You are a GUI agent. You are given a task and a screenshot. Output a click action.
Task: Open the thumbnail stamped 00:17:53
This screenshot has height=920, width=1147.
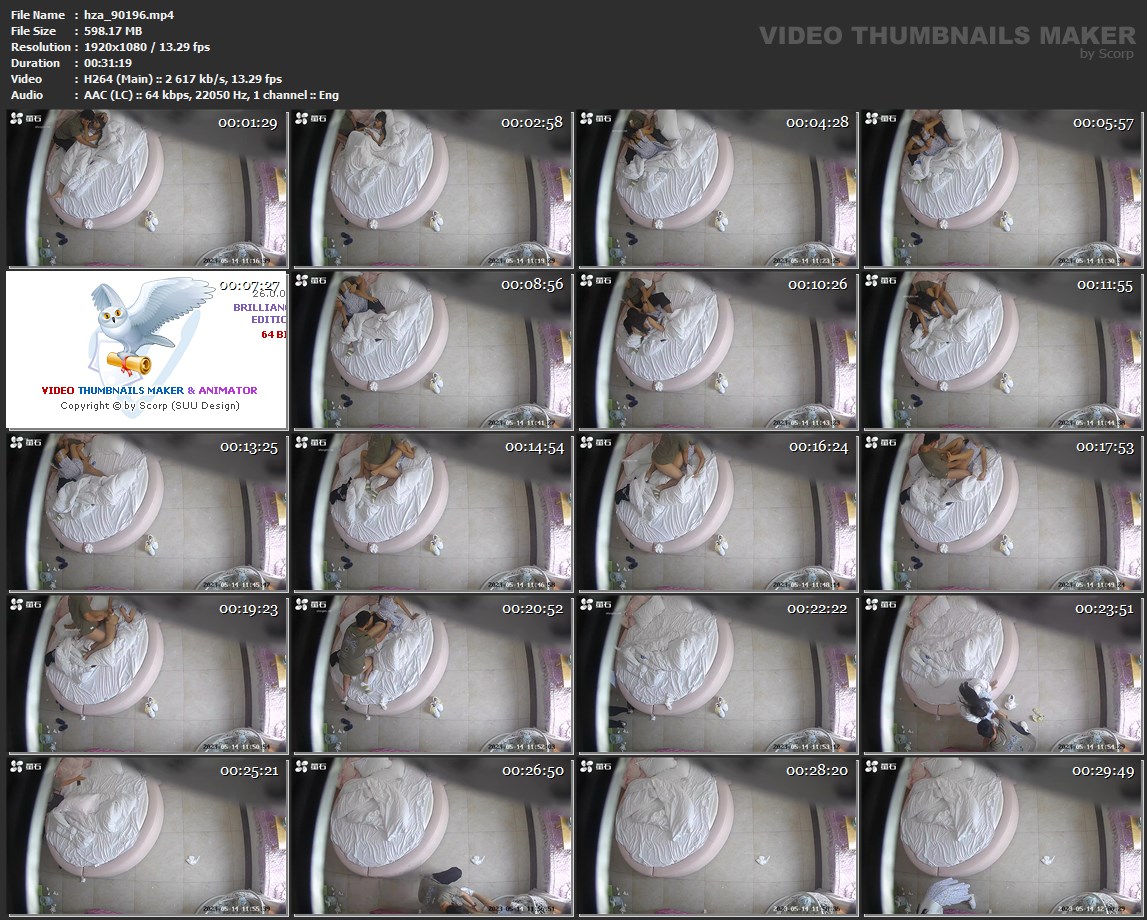(1003, 513)
